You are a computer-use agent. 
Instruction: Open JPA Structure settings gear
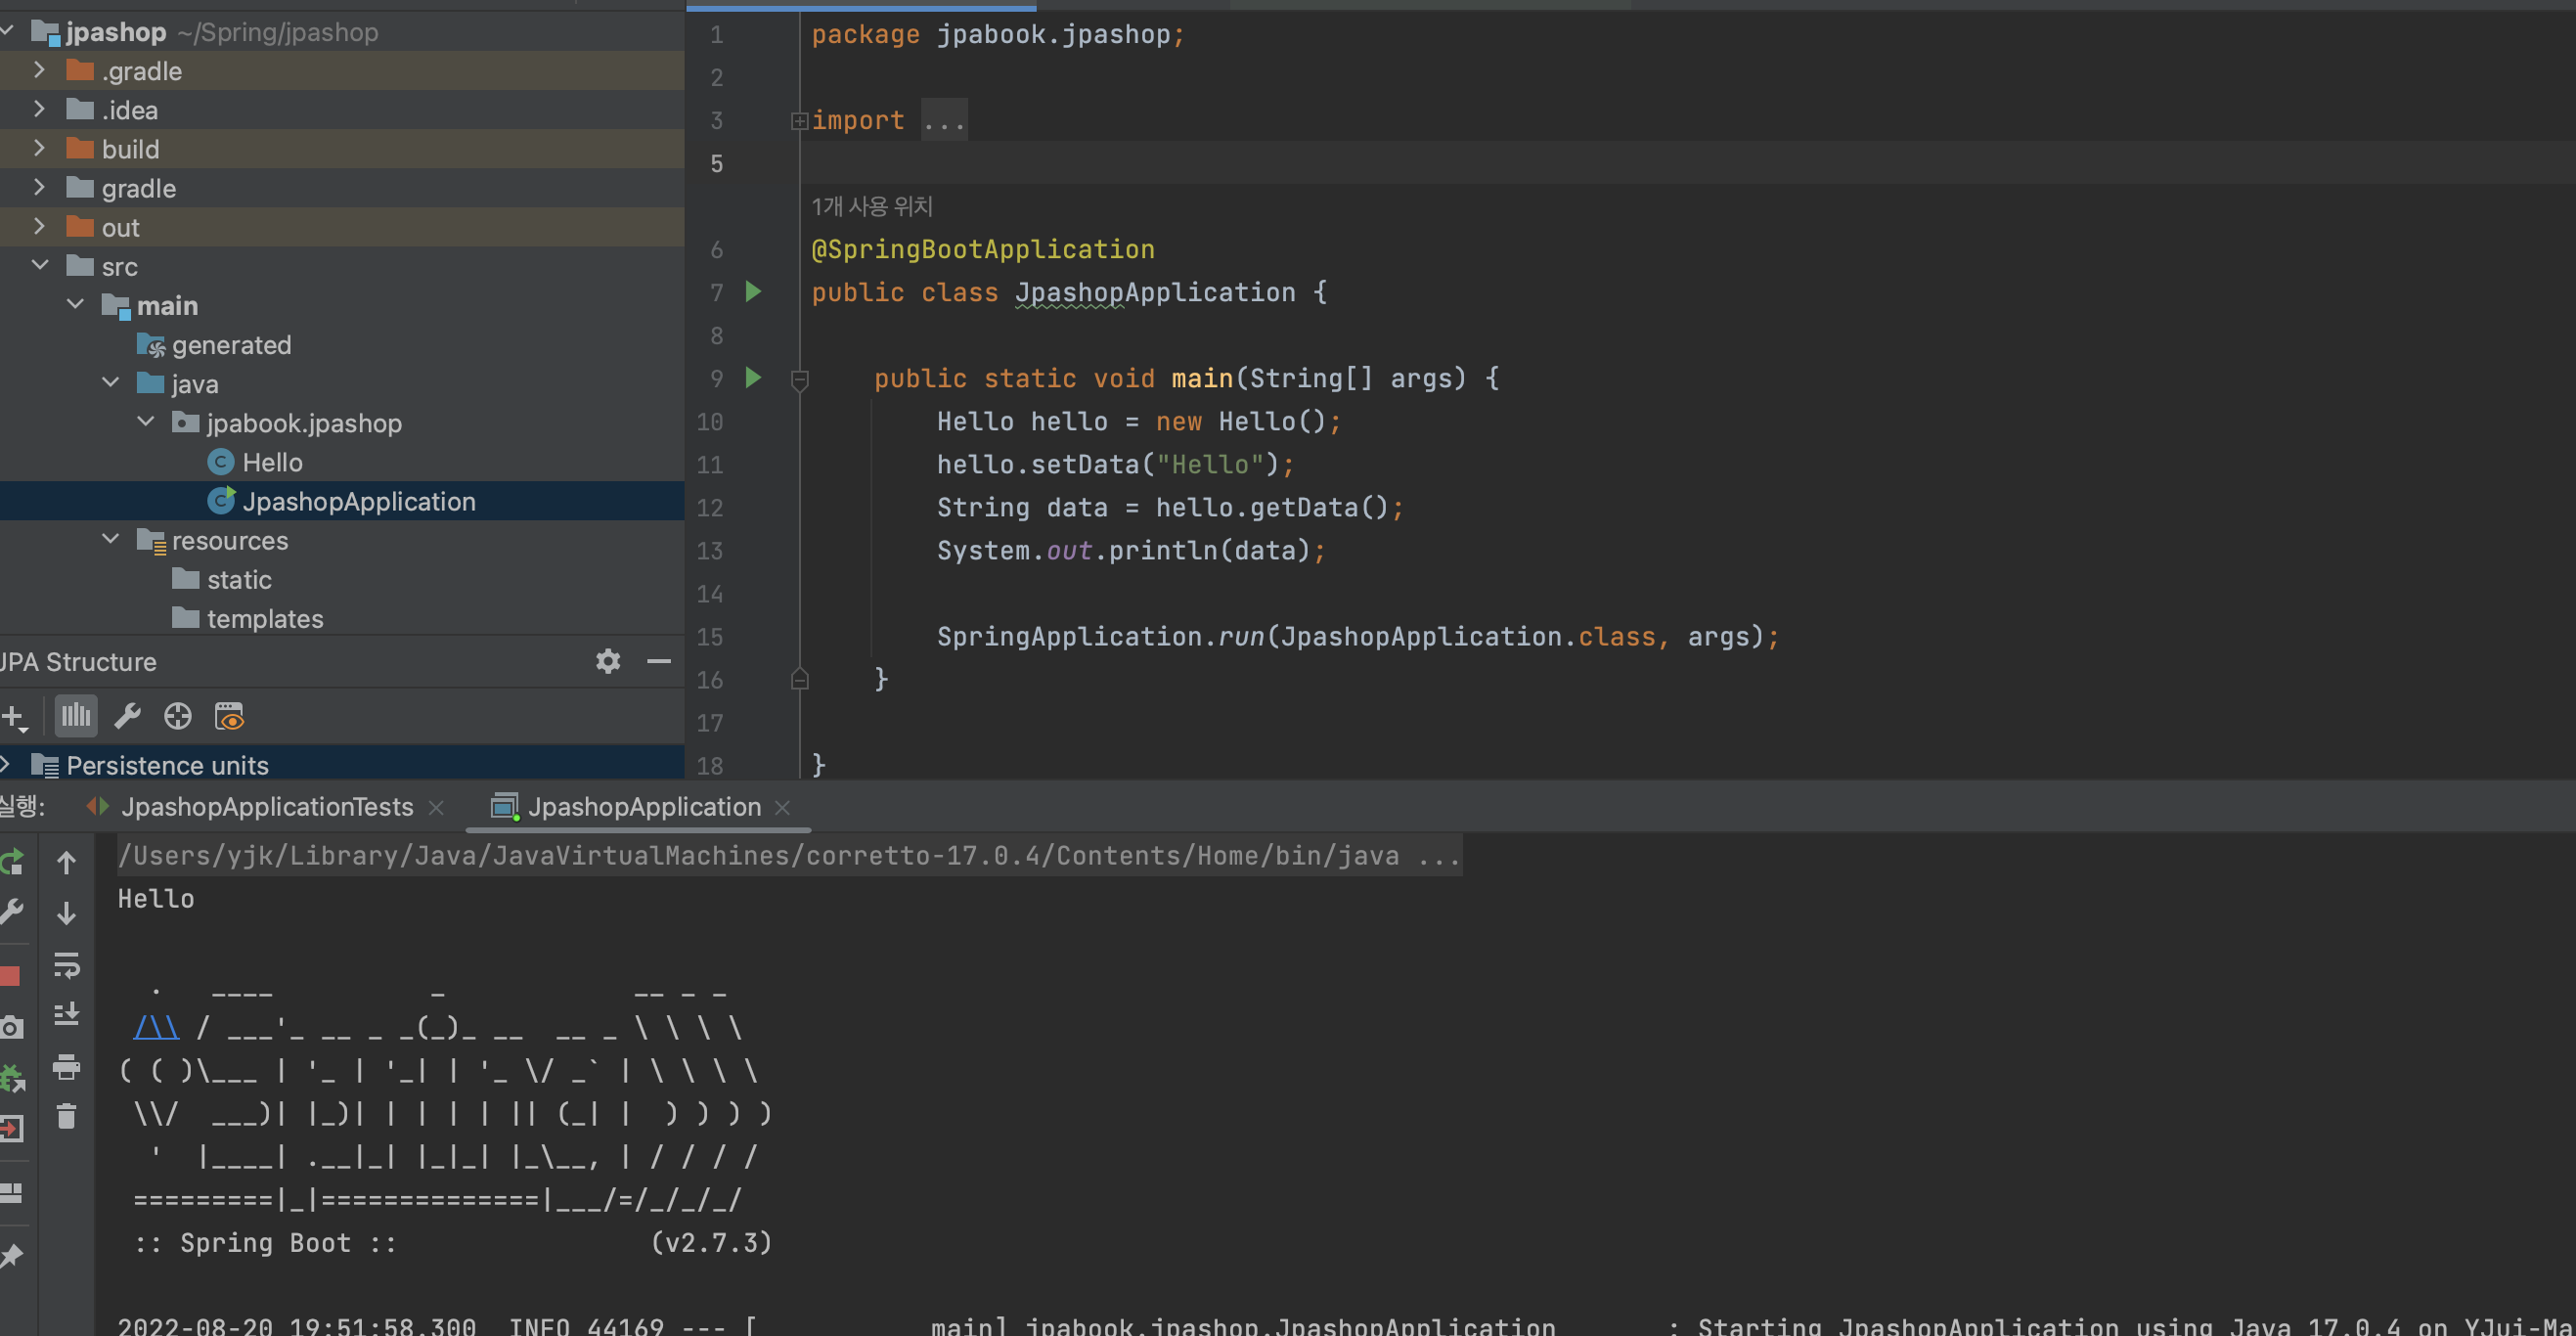pyautogui.click(x=608, y=661)
